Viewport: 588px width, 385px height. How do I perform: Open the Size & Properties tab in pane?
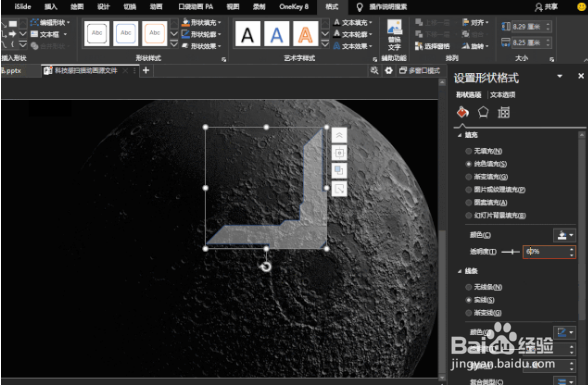(503, 112)
